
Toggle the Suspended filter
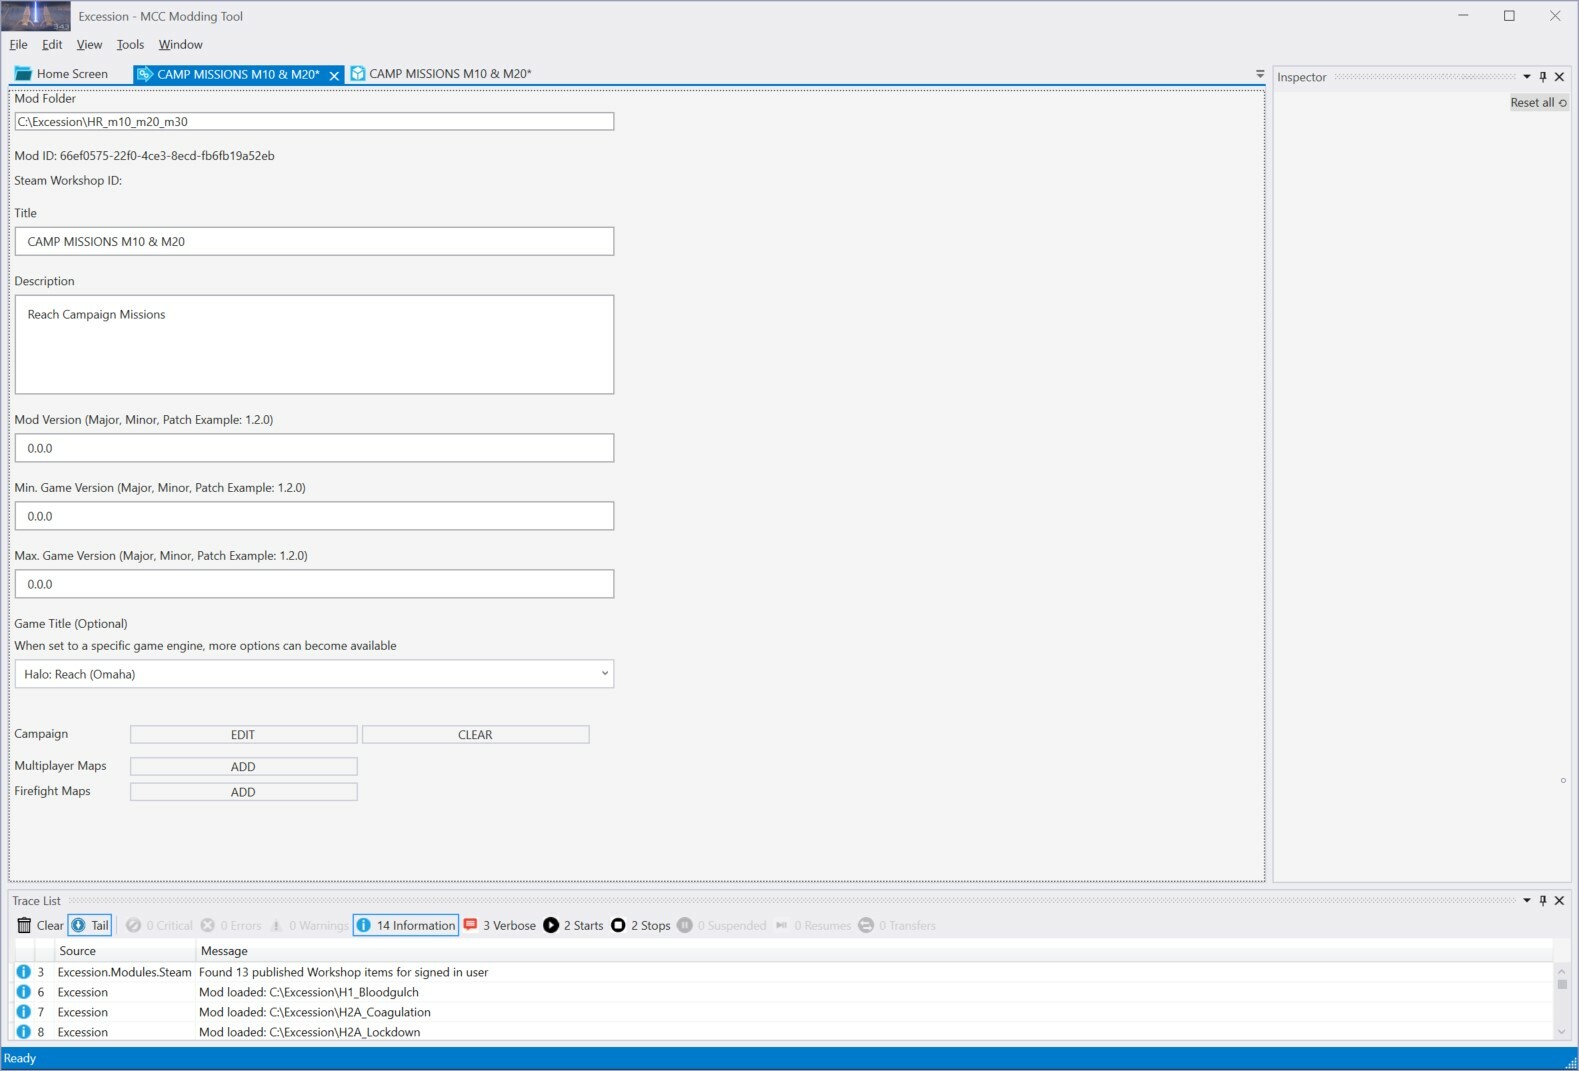(x=722, y=926)
